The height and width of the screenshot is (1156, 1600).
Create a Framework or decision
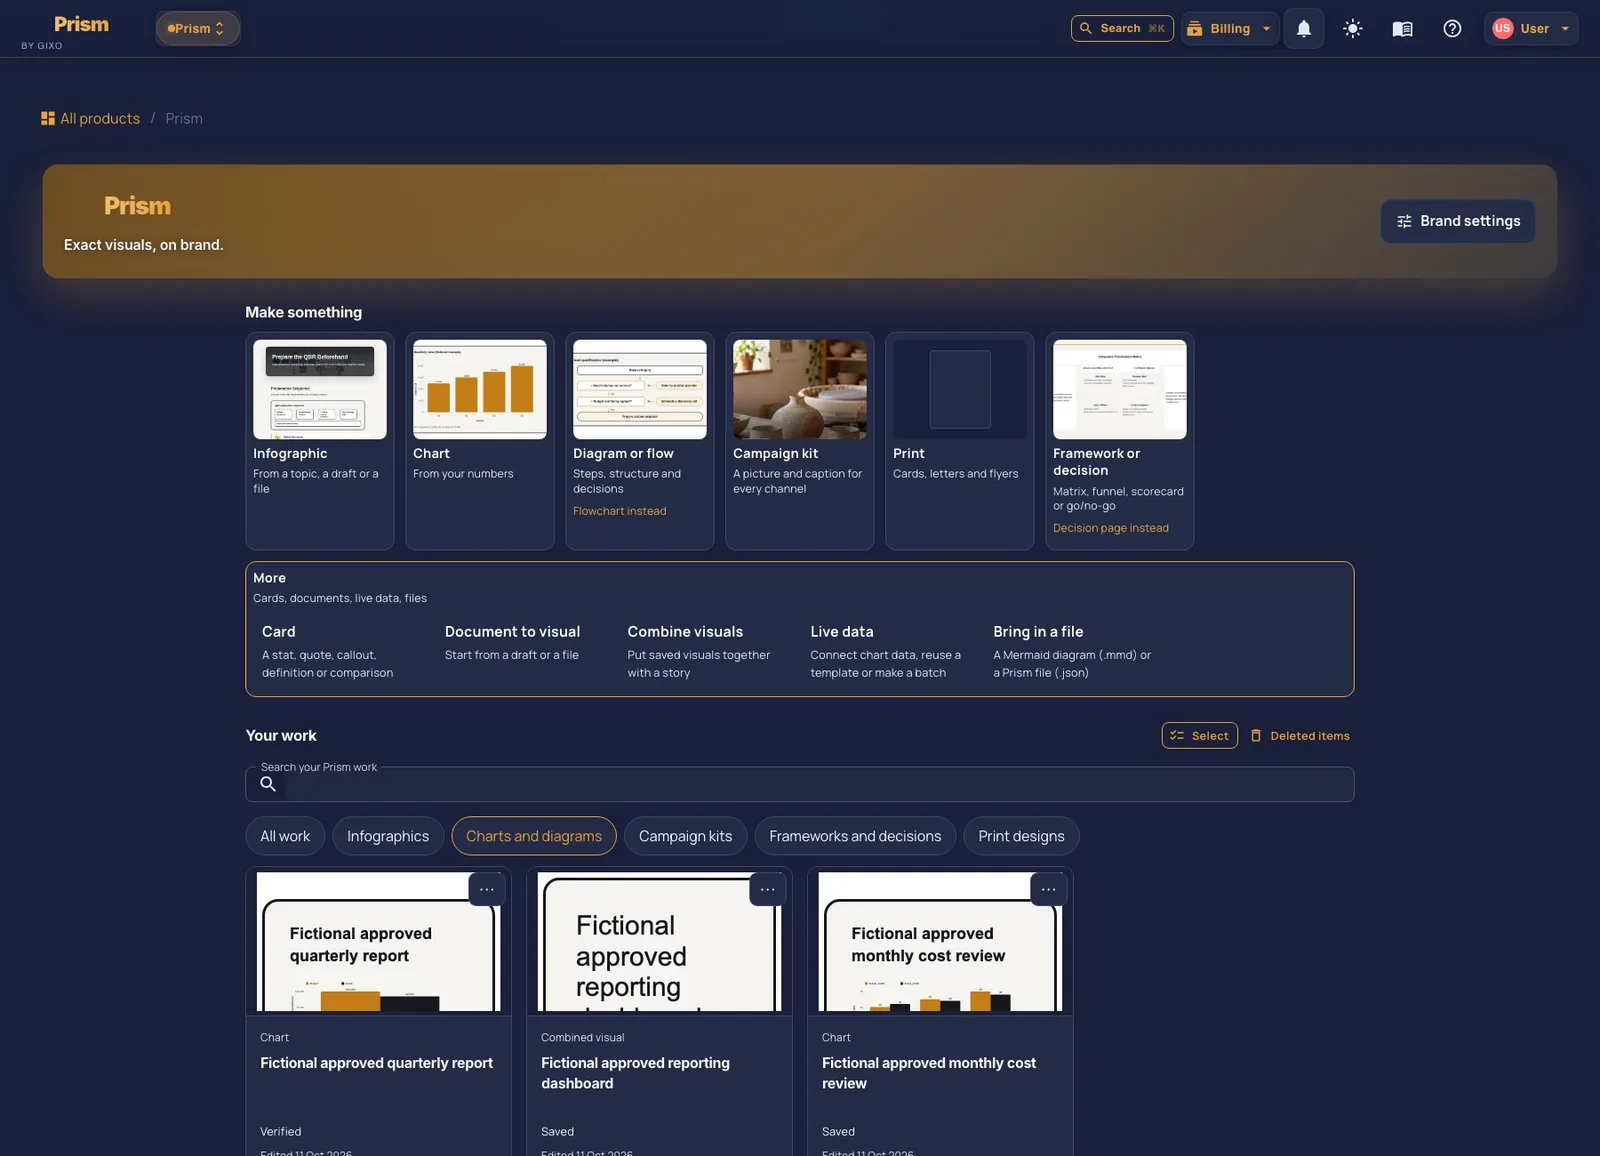tap(1120, 441)
